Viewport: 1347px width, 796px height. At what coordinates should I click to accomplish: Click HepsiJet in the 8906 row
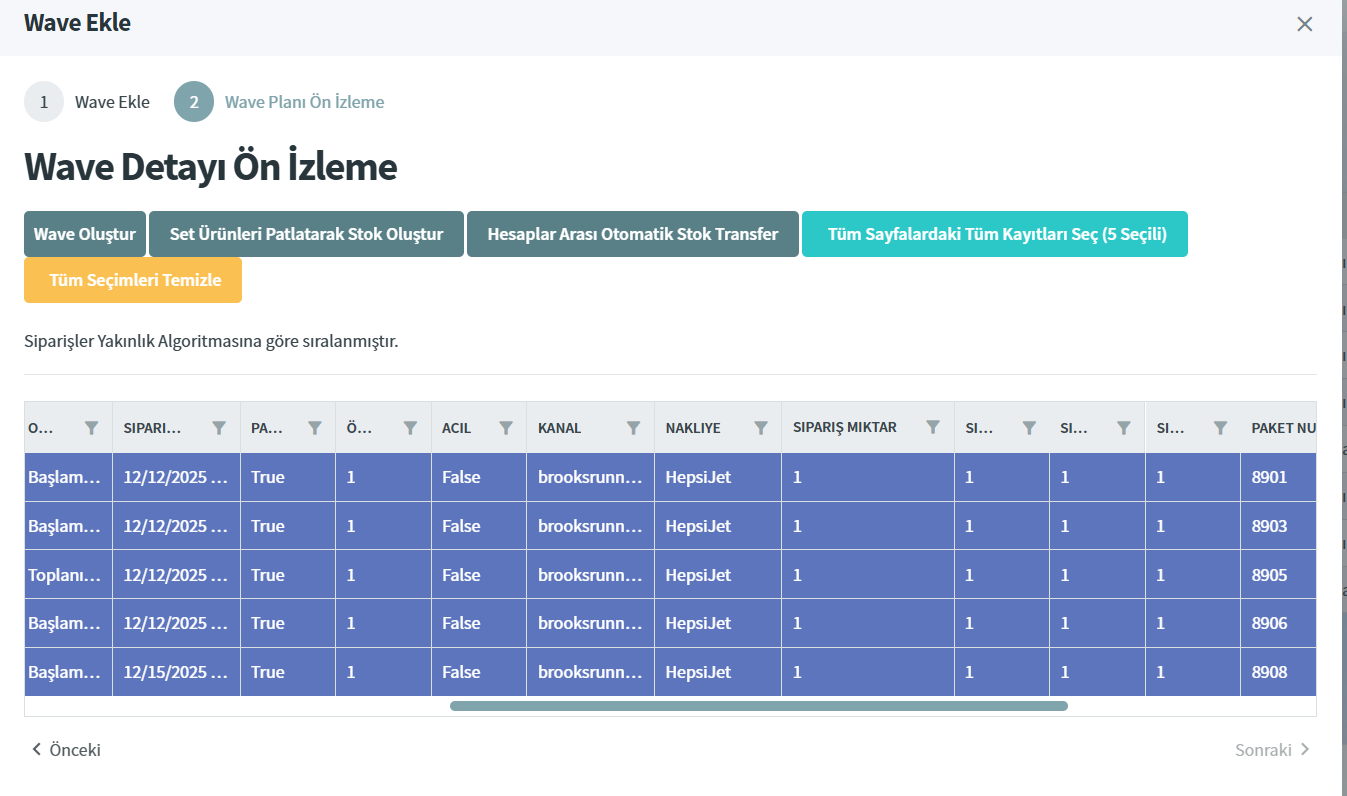pos(718,623)
